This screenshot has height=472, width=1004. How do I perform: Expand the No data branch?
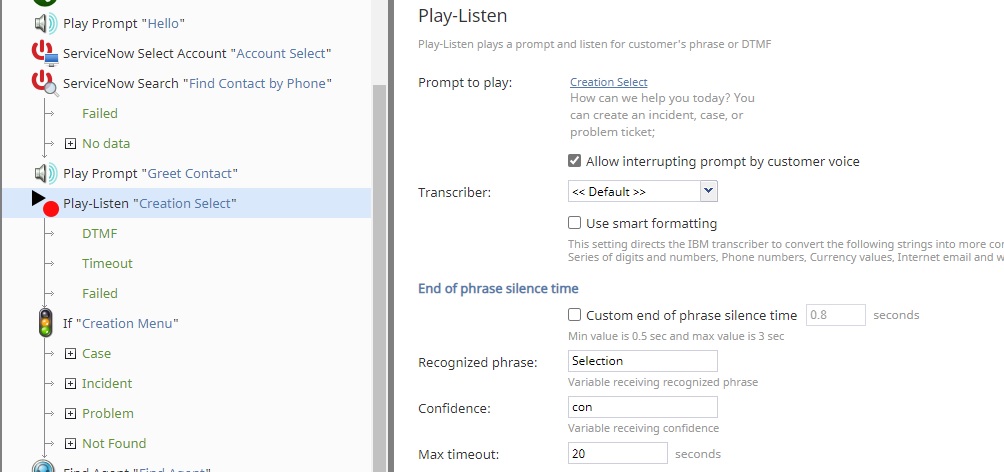tap(70, 143)
